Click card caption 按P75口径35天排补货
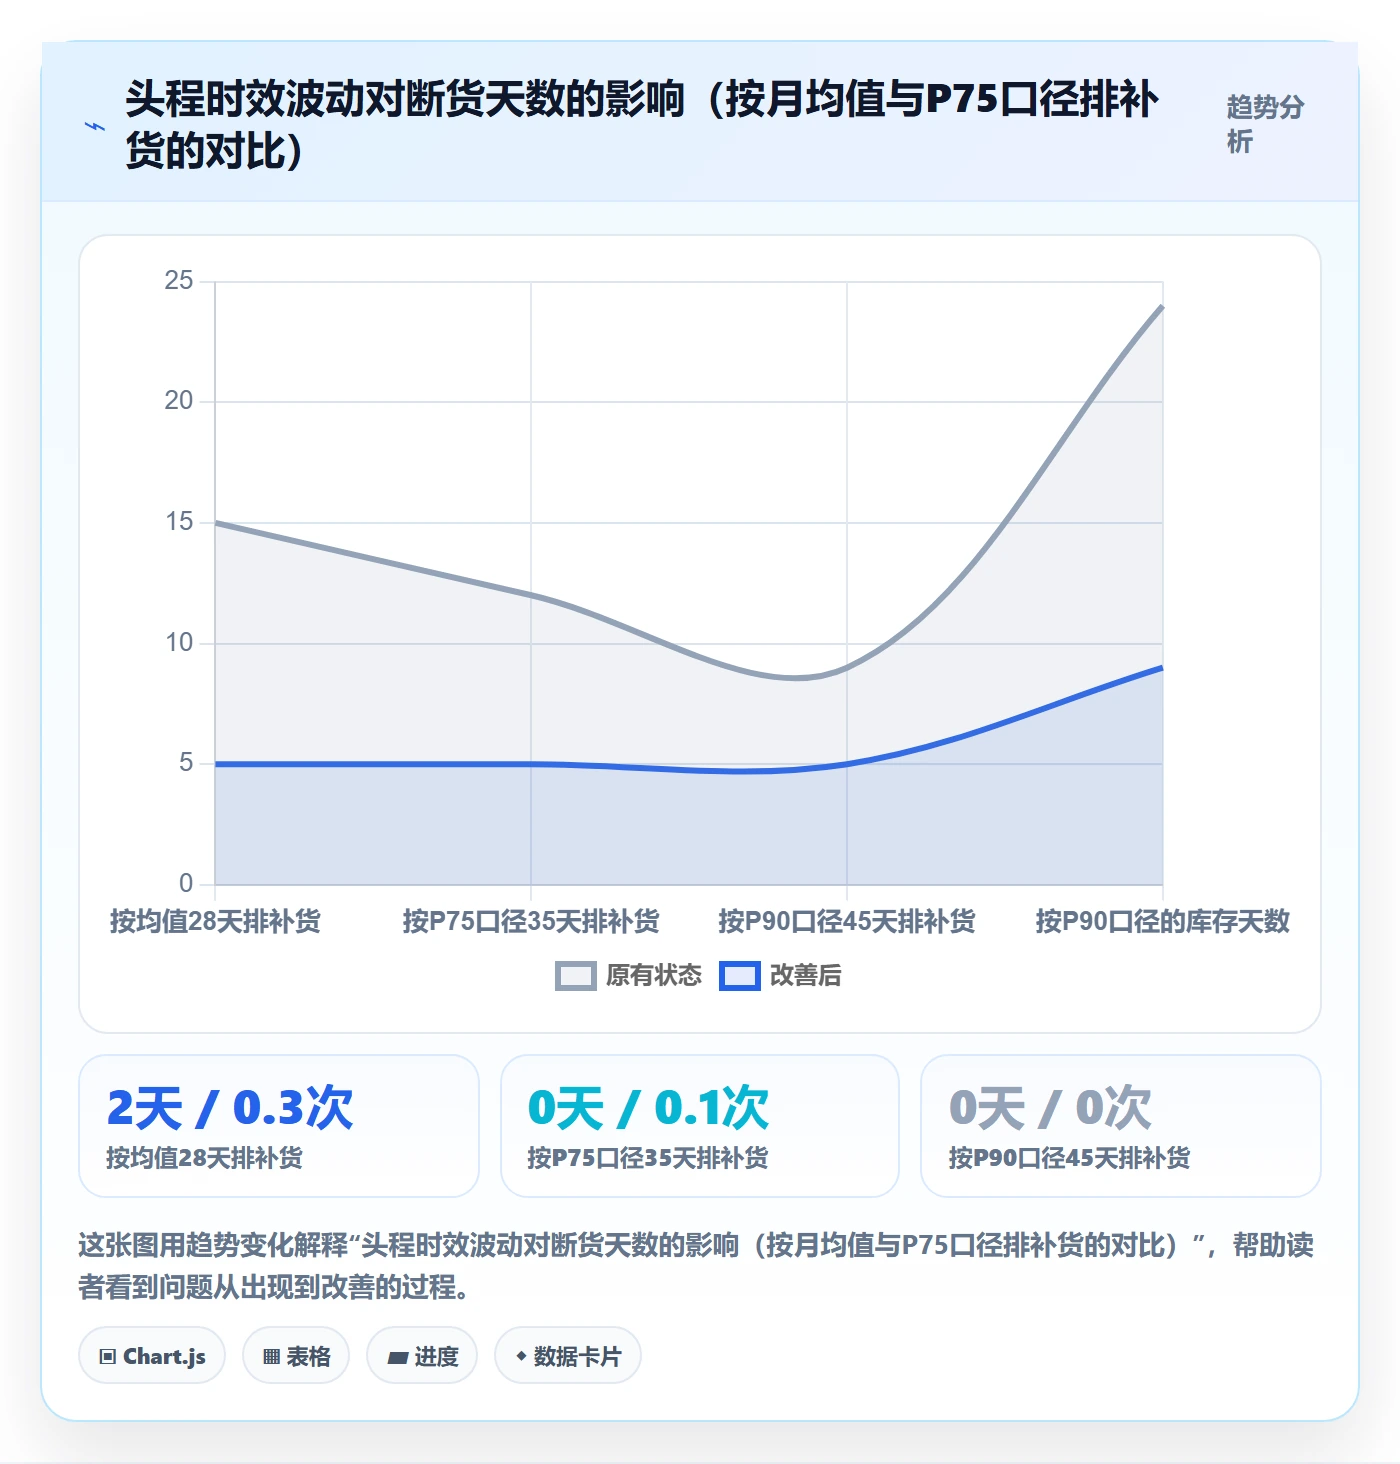 click(x=648, y=1158)
